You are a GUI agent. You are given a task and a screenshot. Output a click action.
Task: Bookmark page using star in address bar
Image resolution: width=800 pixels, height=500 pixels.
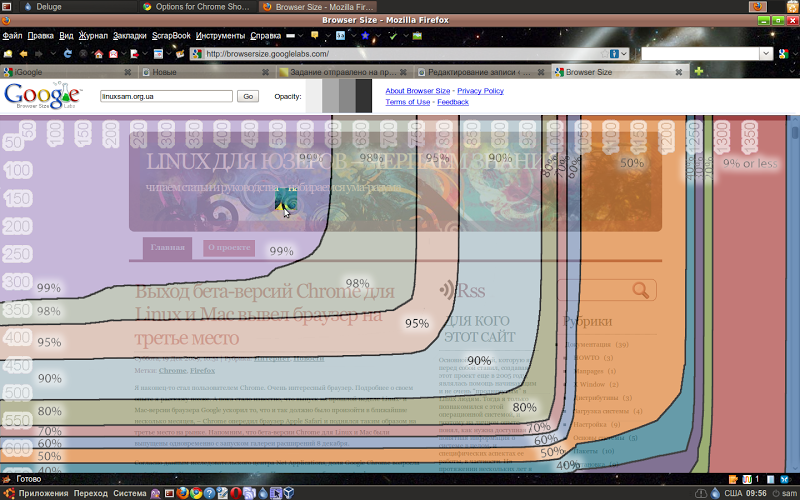coord(605,54)
